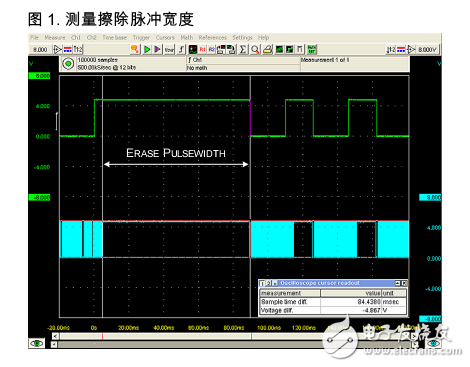The height and width of the screenshot is (367, 470).
Task: Click cursor button 2 in readout window
Action: click(269, 283)
